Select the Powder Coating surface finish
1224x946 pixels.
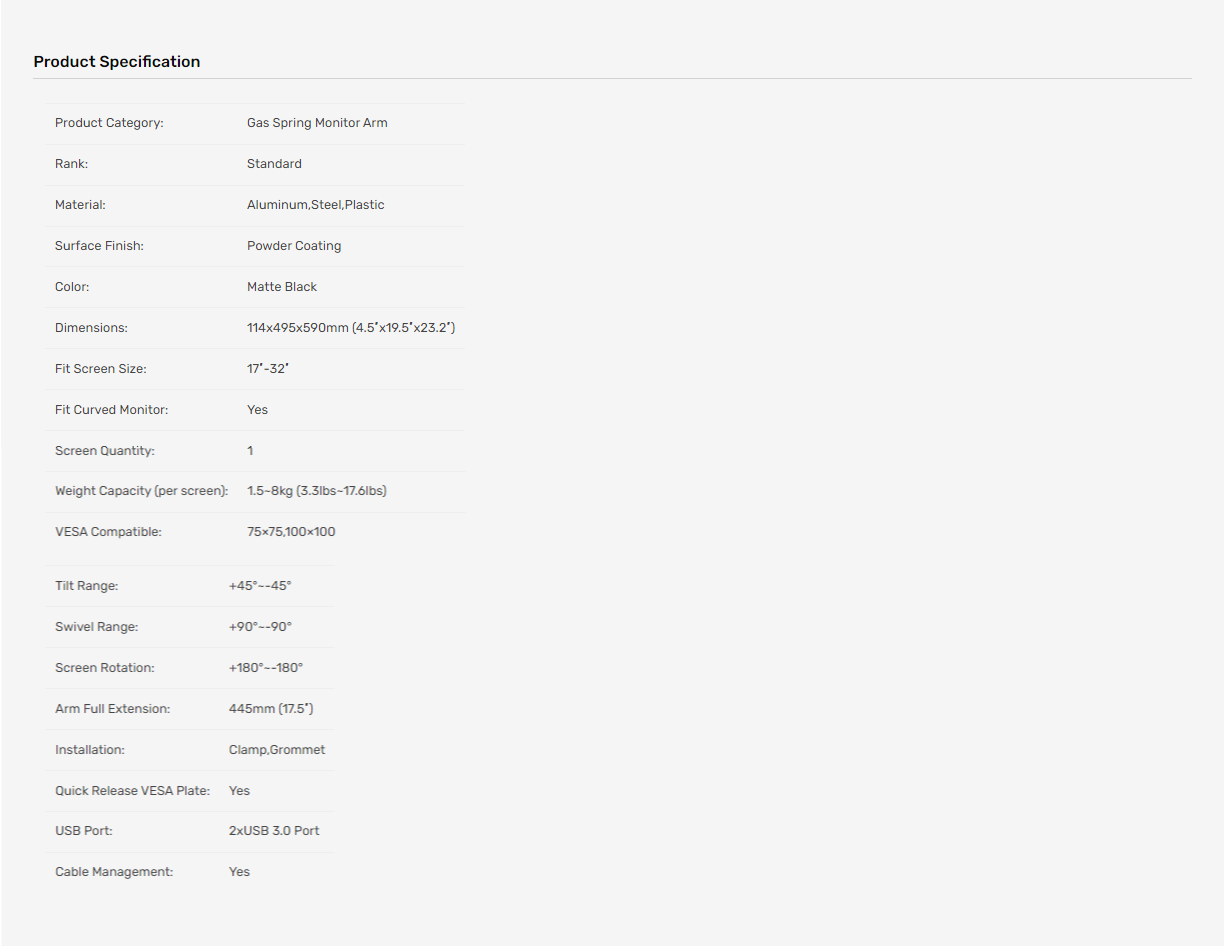pos(294,246)
